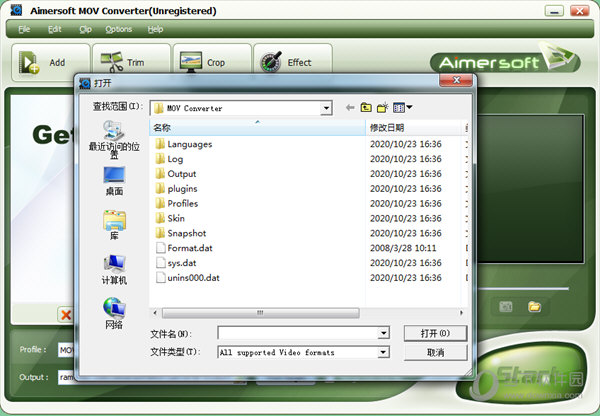600x416 pixels.
Task: Sort by the Name (名称) column header
Action: (257, 127)
